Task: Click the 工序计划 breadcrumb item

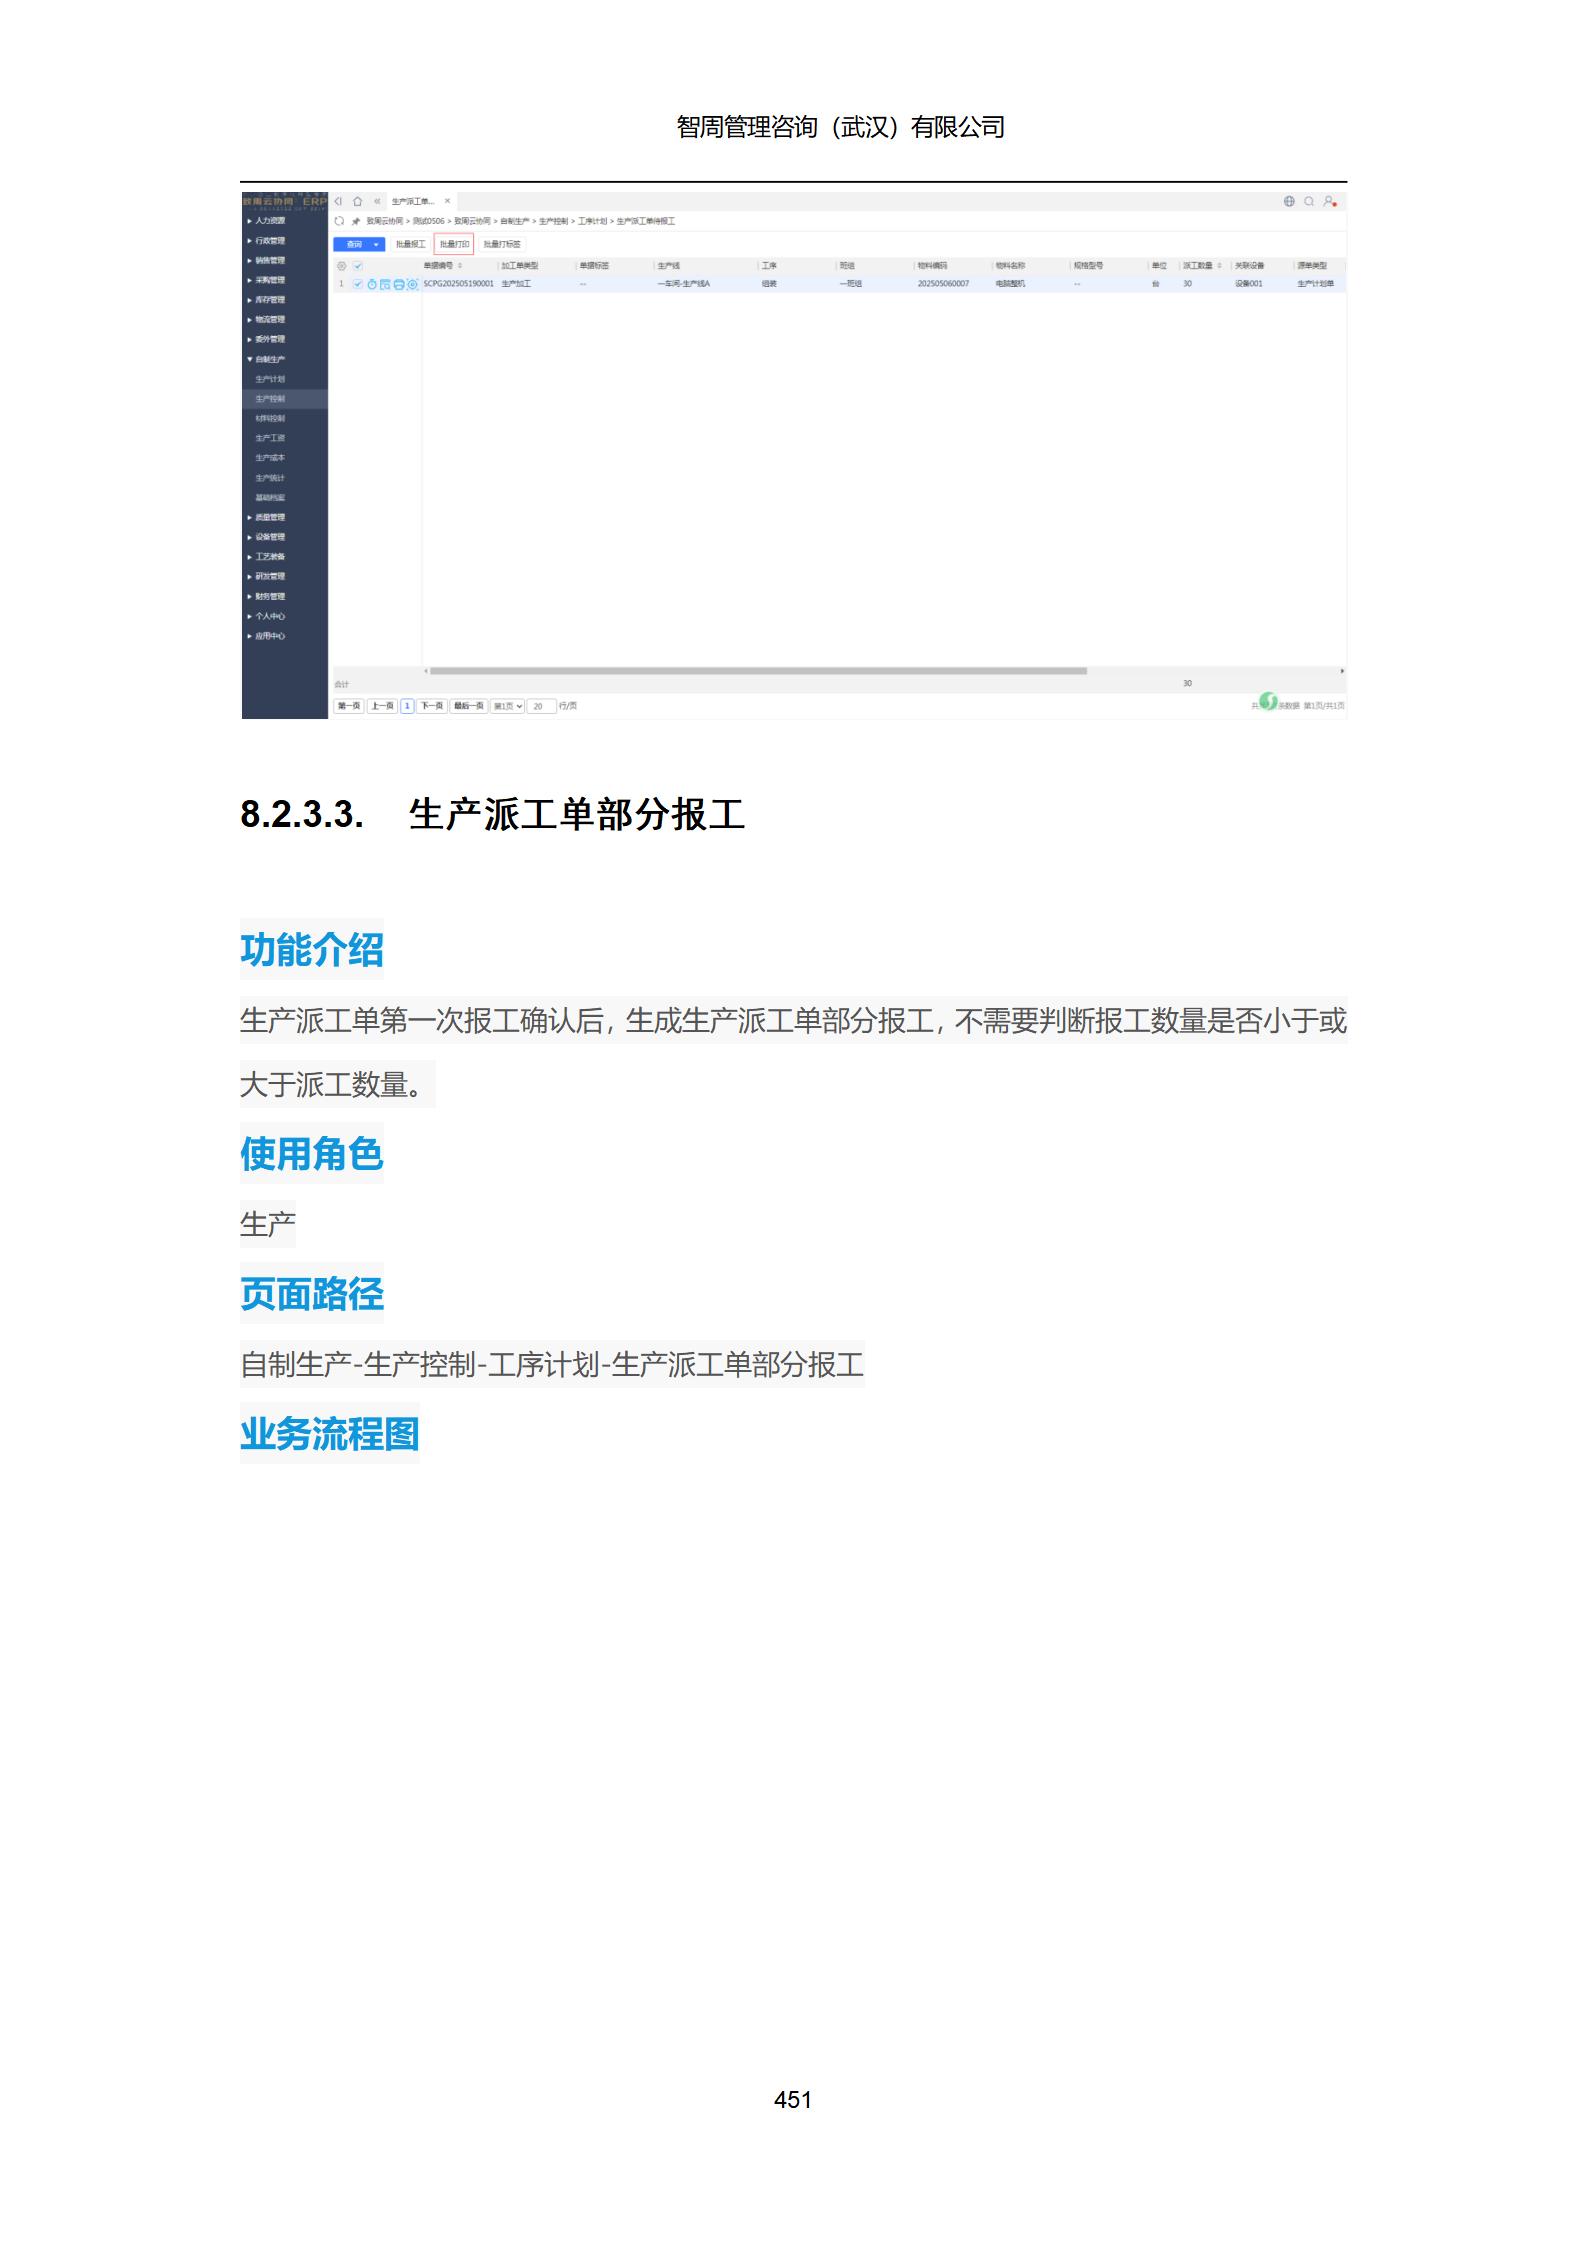Action: pyautogui.click(x=592, y=221)
